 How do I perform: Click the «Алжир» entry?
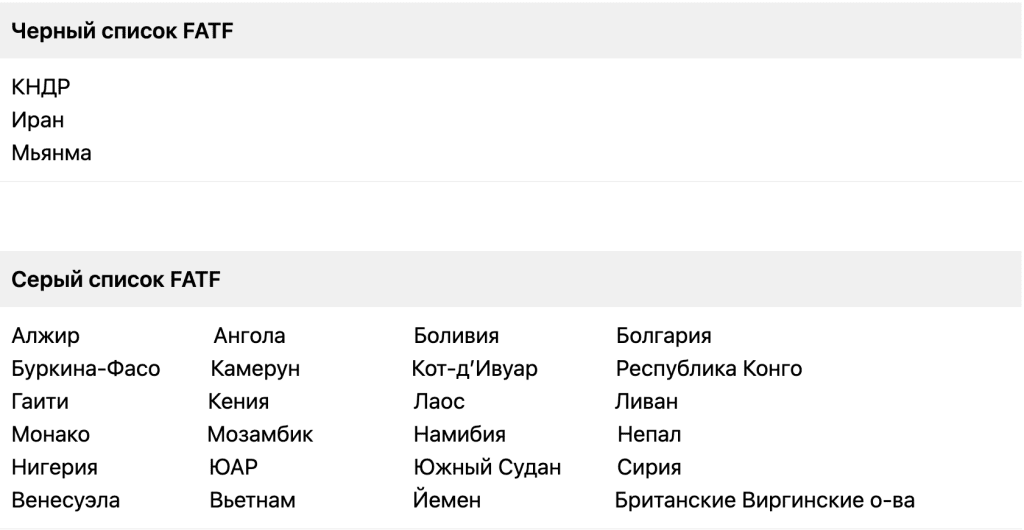46,336
